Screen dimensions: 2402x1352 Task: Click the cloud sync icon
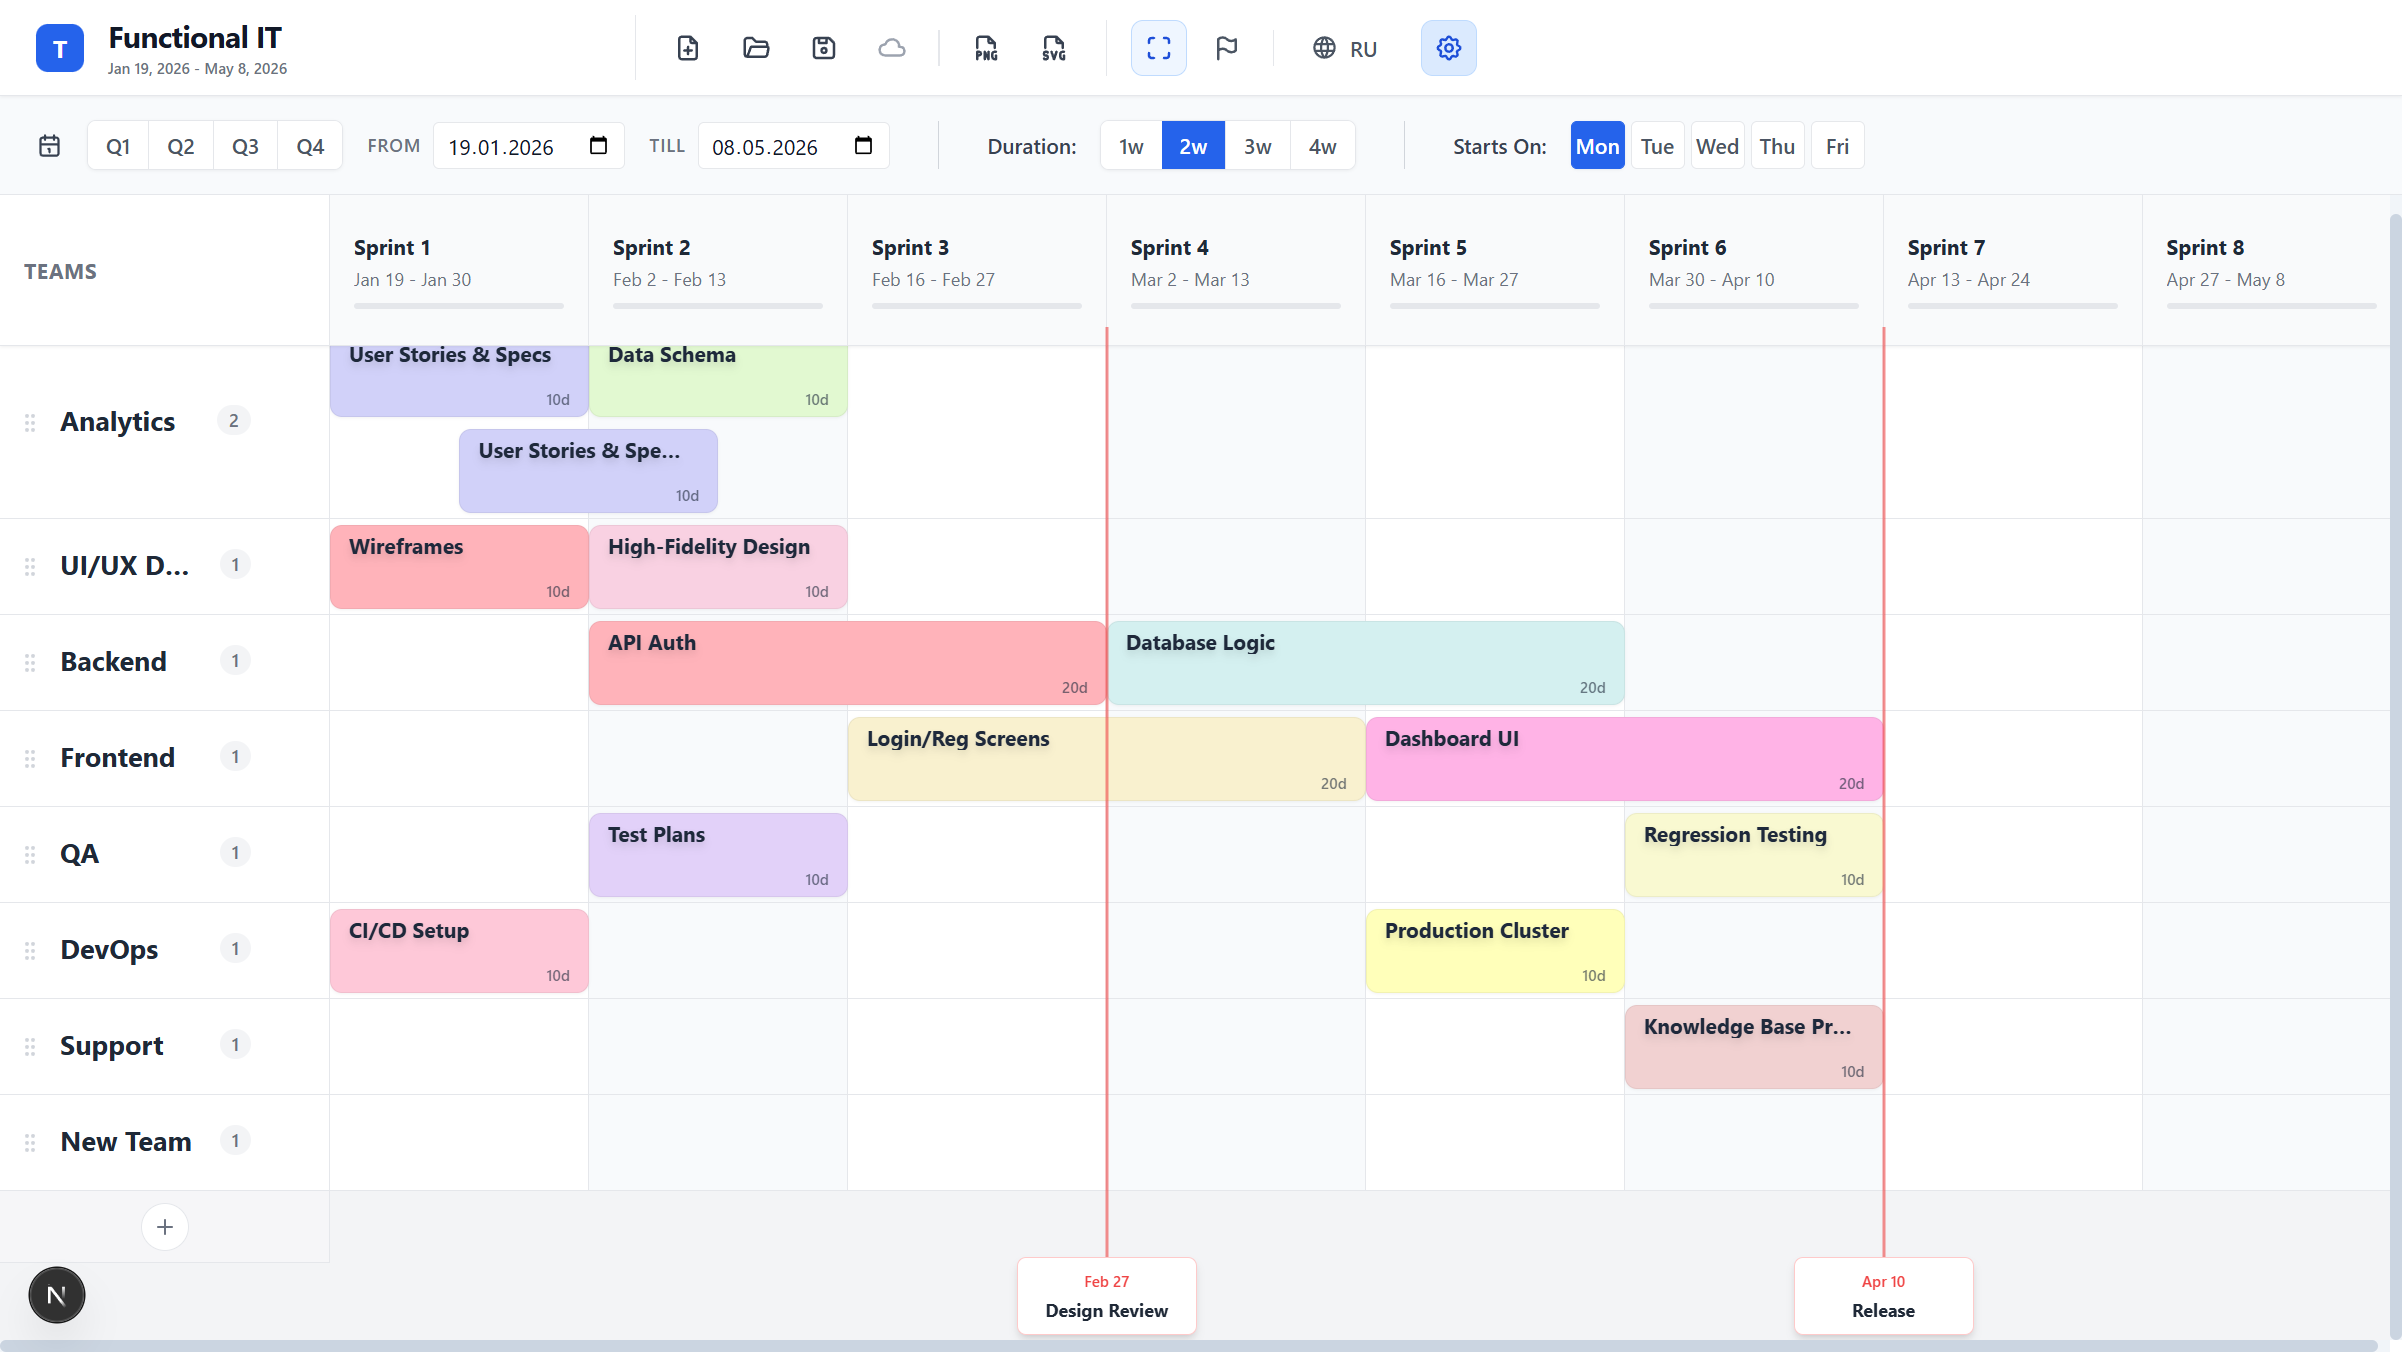point(892,48)
